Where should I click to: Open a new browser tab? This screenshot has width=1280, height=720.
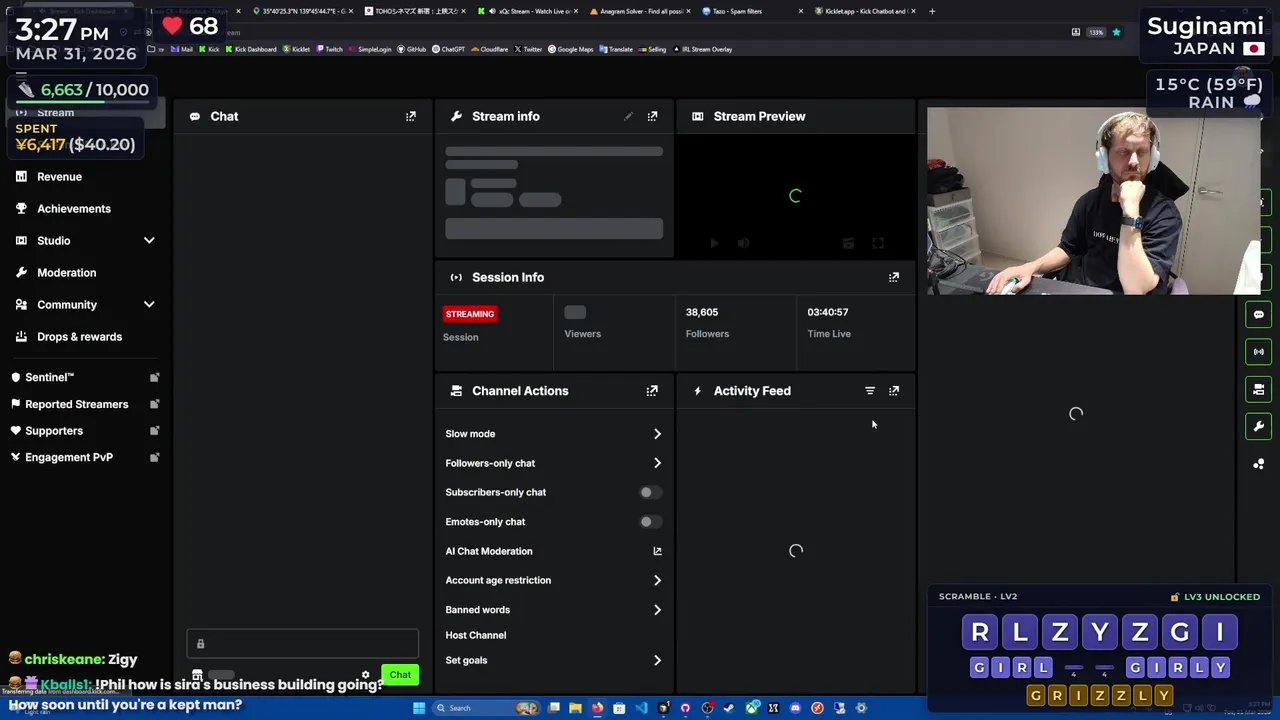click(932, 11)
